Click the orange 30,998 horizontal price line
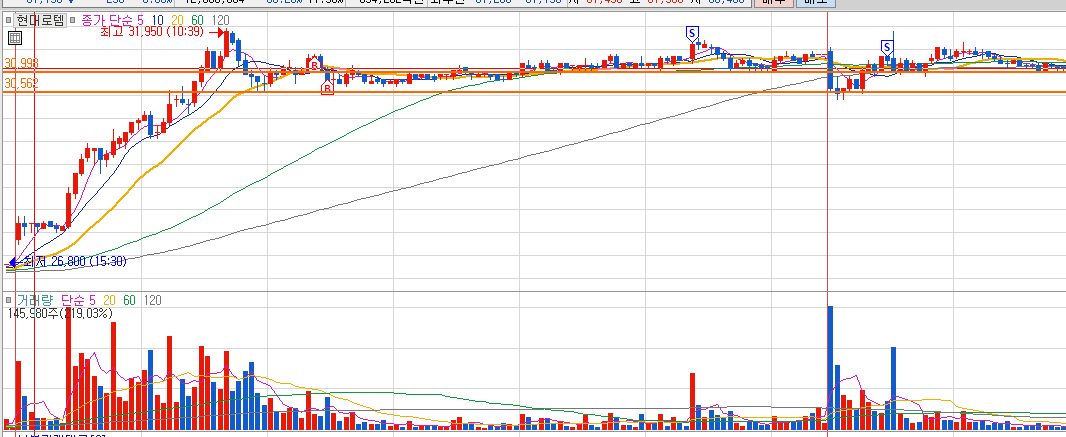This screenshot has height=437, width=1066. click(x=533, y=70)
